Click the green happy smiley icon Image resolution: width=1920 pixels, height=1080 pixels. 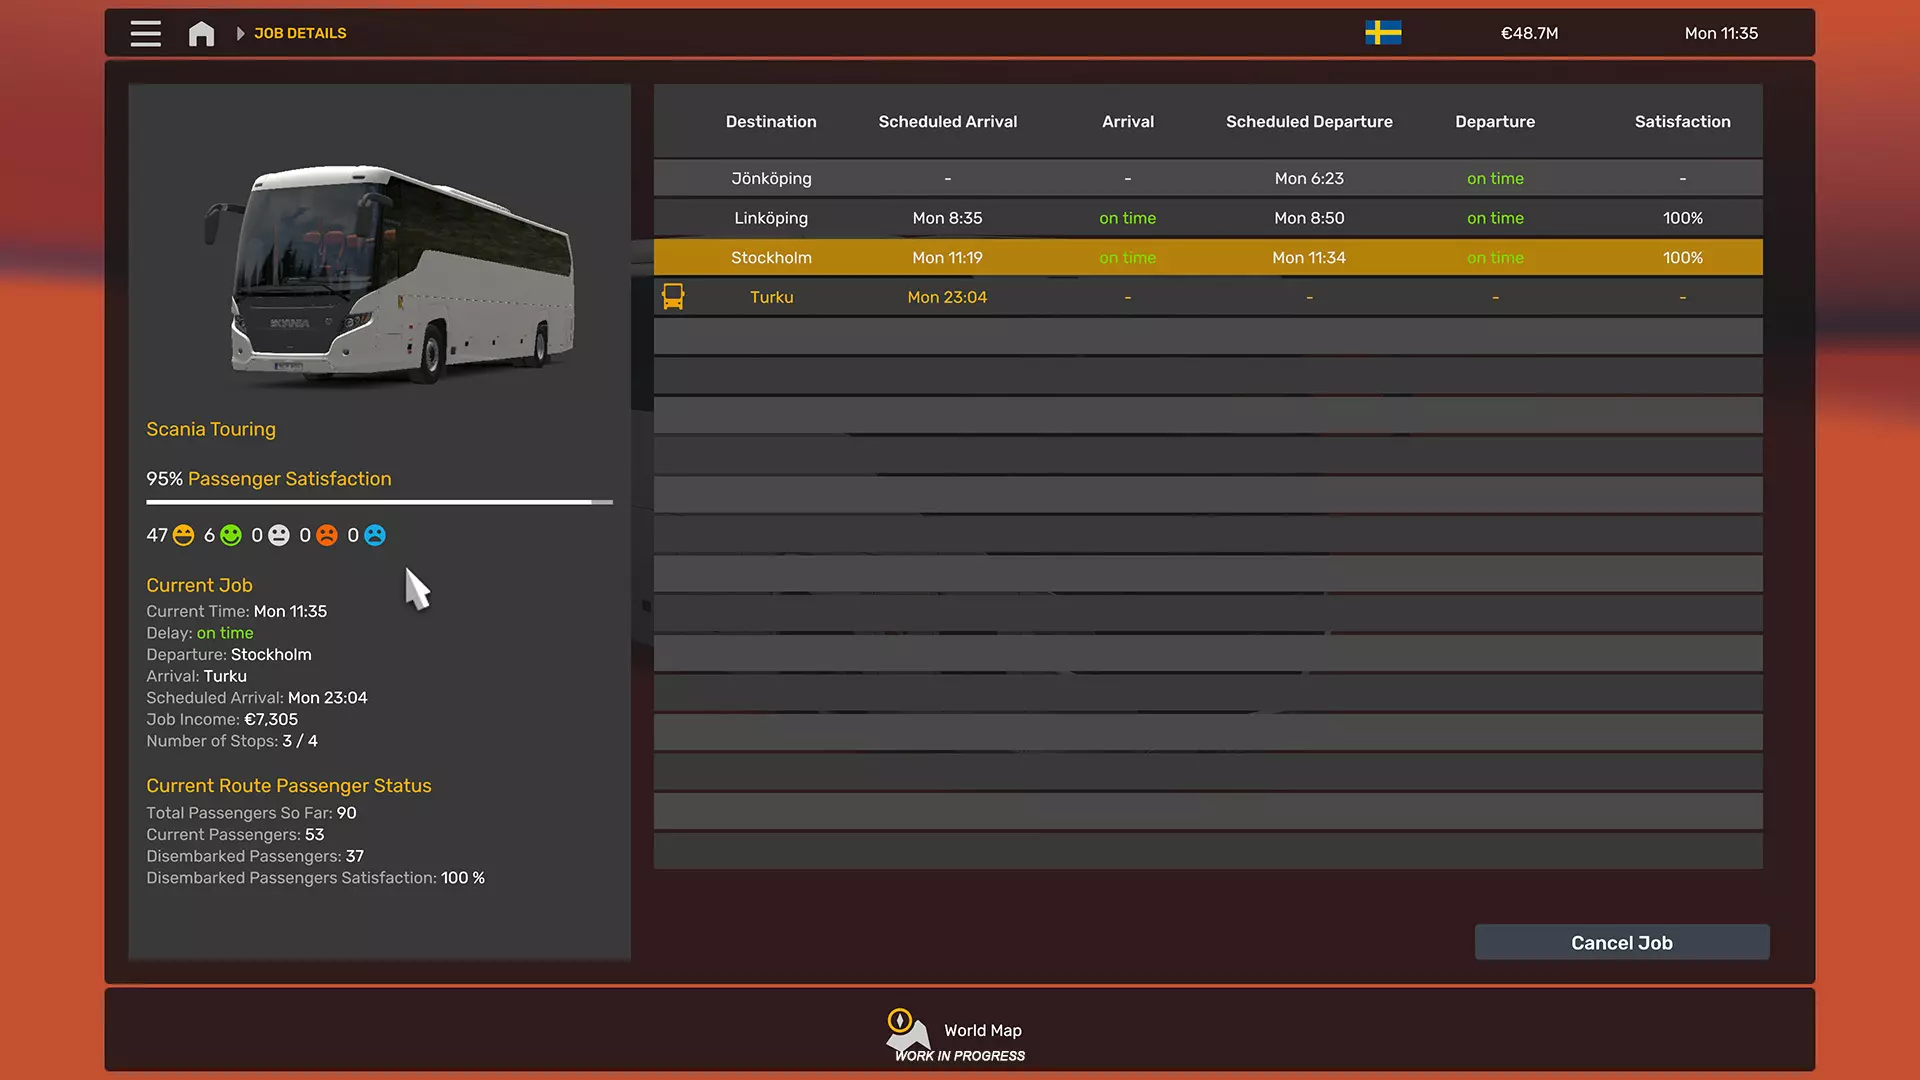click(231, 536)
